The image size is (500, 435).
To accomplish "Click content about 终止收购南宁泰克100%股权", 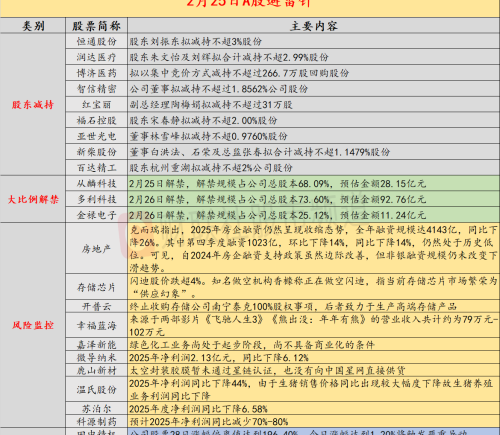I will (293, 306).
